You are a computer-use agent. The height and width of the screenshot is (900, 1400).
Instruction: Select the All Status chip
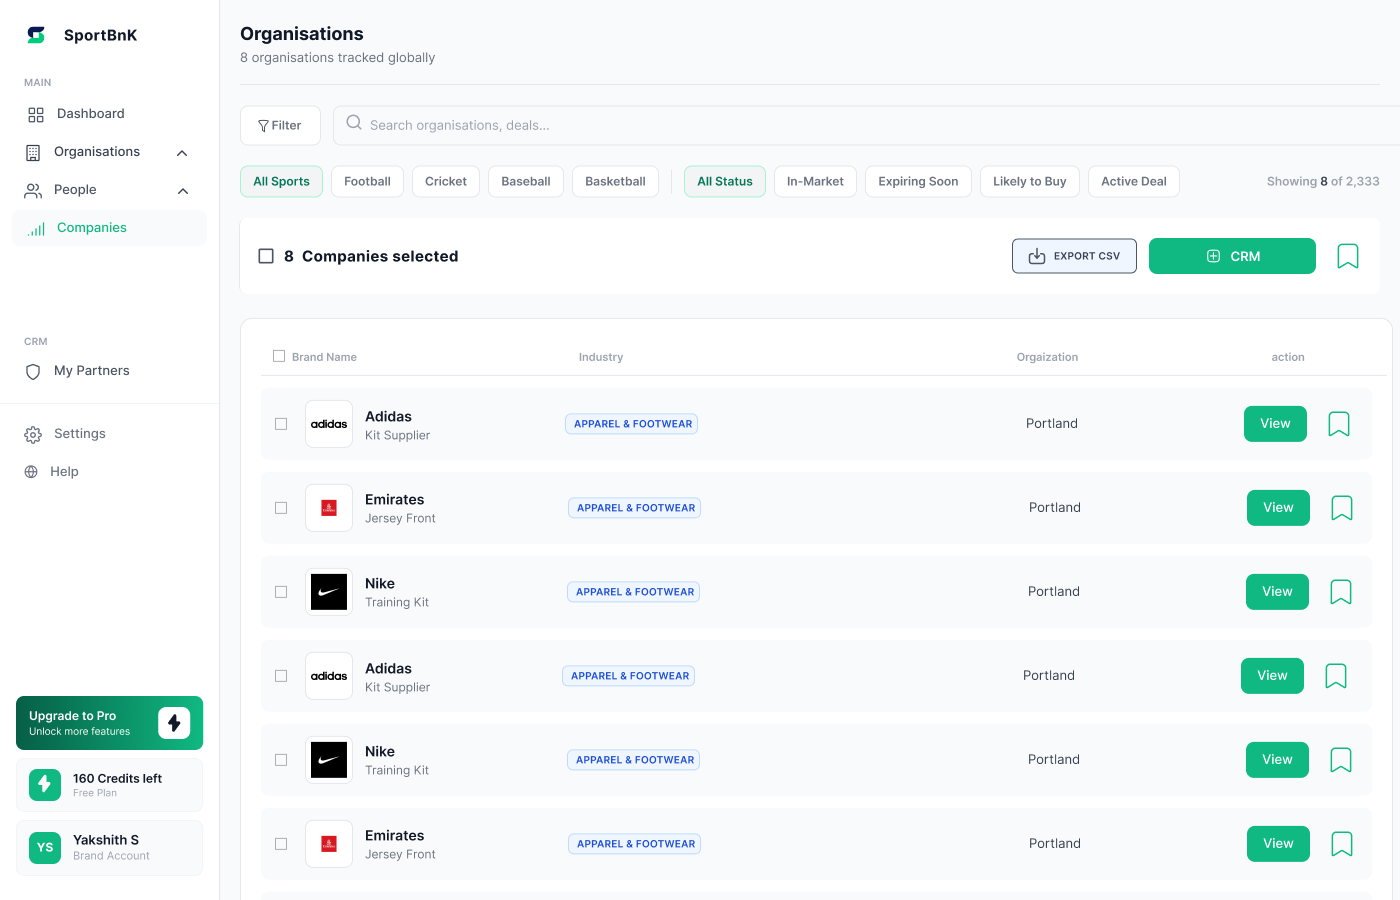click(725, 181)
